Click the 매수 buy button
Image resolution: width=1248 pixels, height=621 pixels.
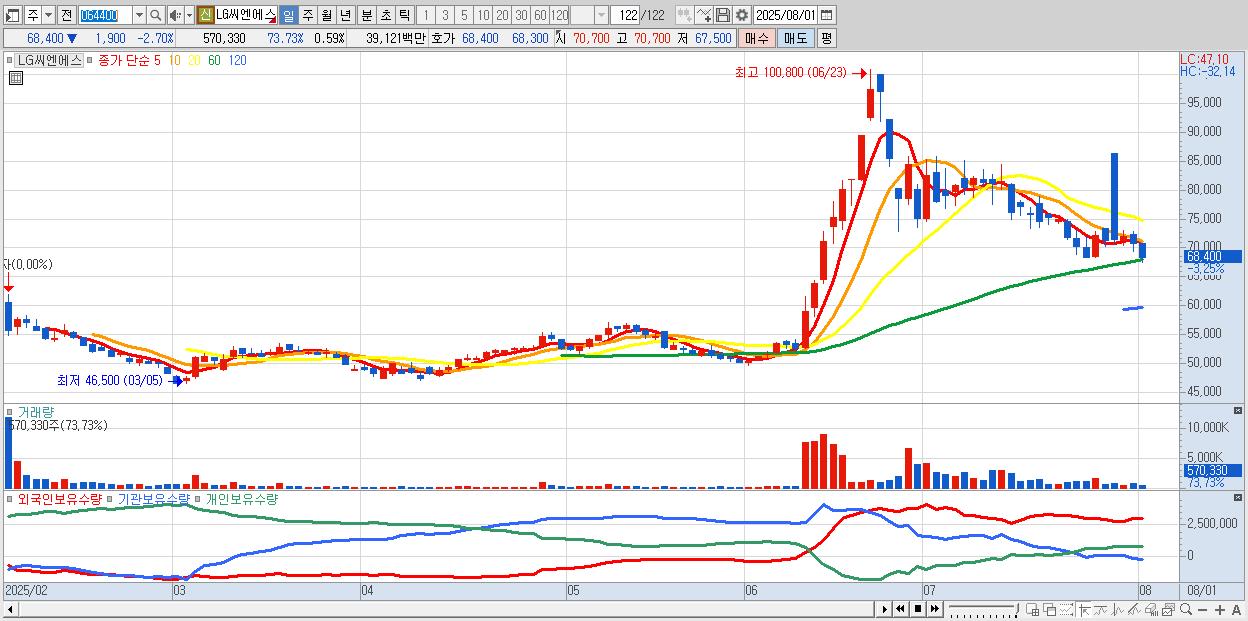click(756, 38)
